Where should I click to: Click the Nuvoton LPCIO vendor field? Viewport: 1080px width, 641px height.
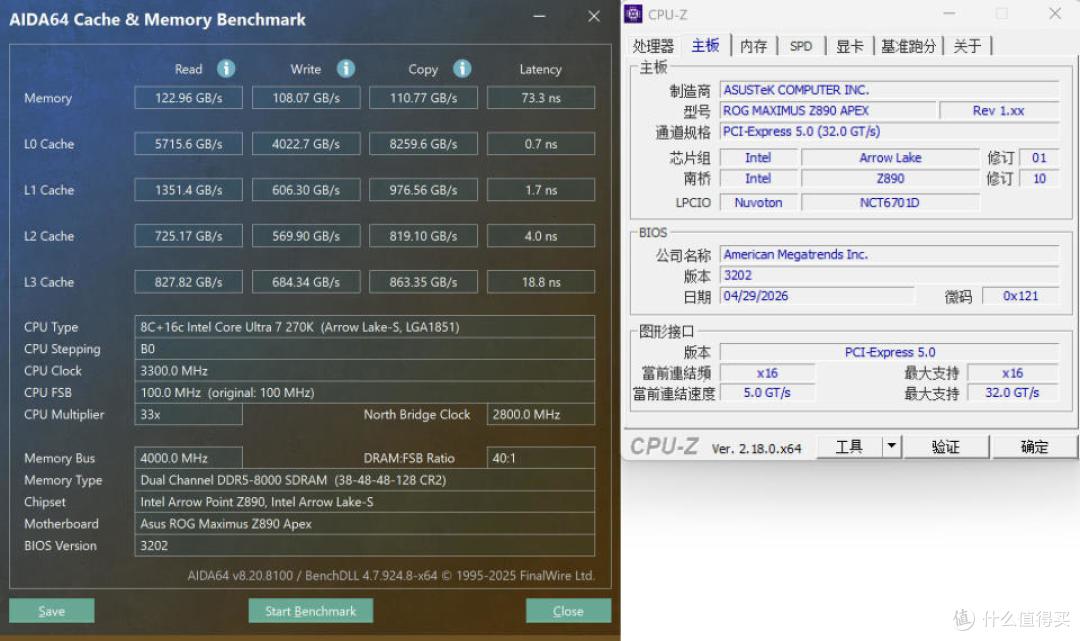click(758, 202)
